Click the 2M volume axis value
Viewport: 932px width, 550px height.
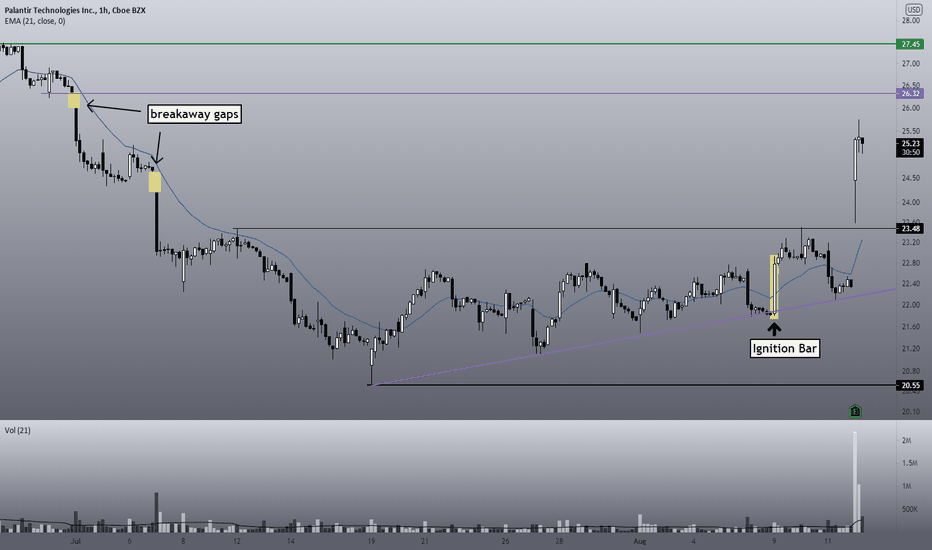906,441
